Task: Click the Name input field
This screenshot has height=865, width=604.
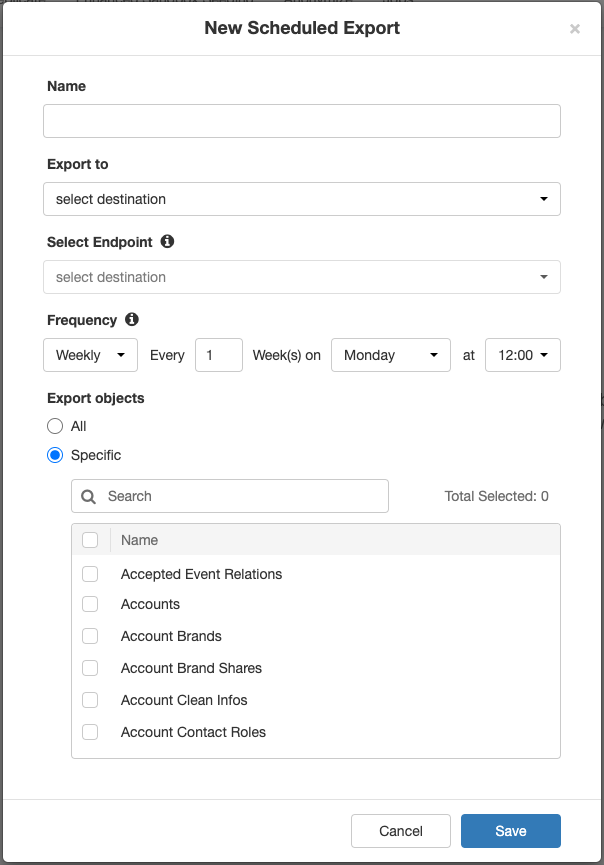Action: click(x=302, y=121)
